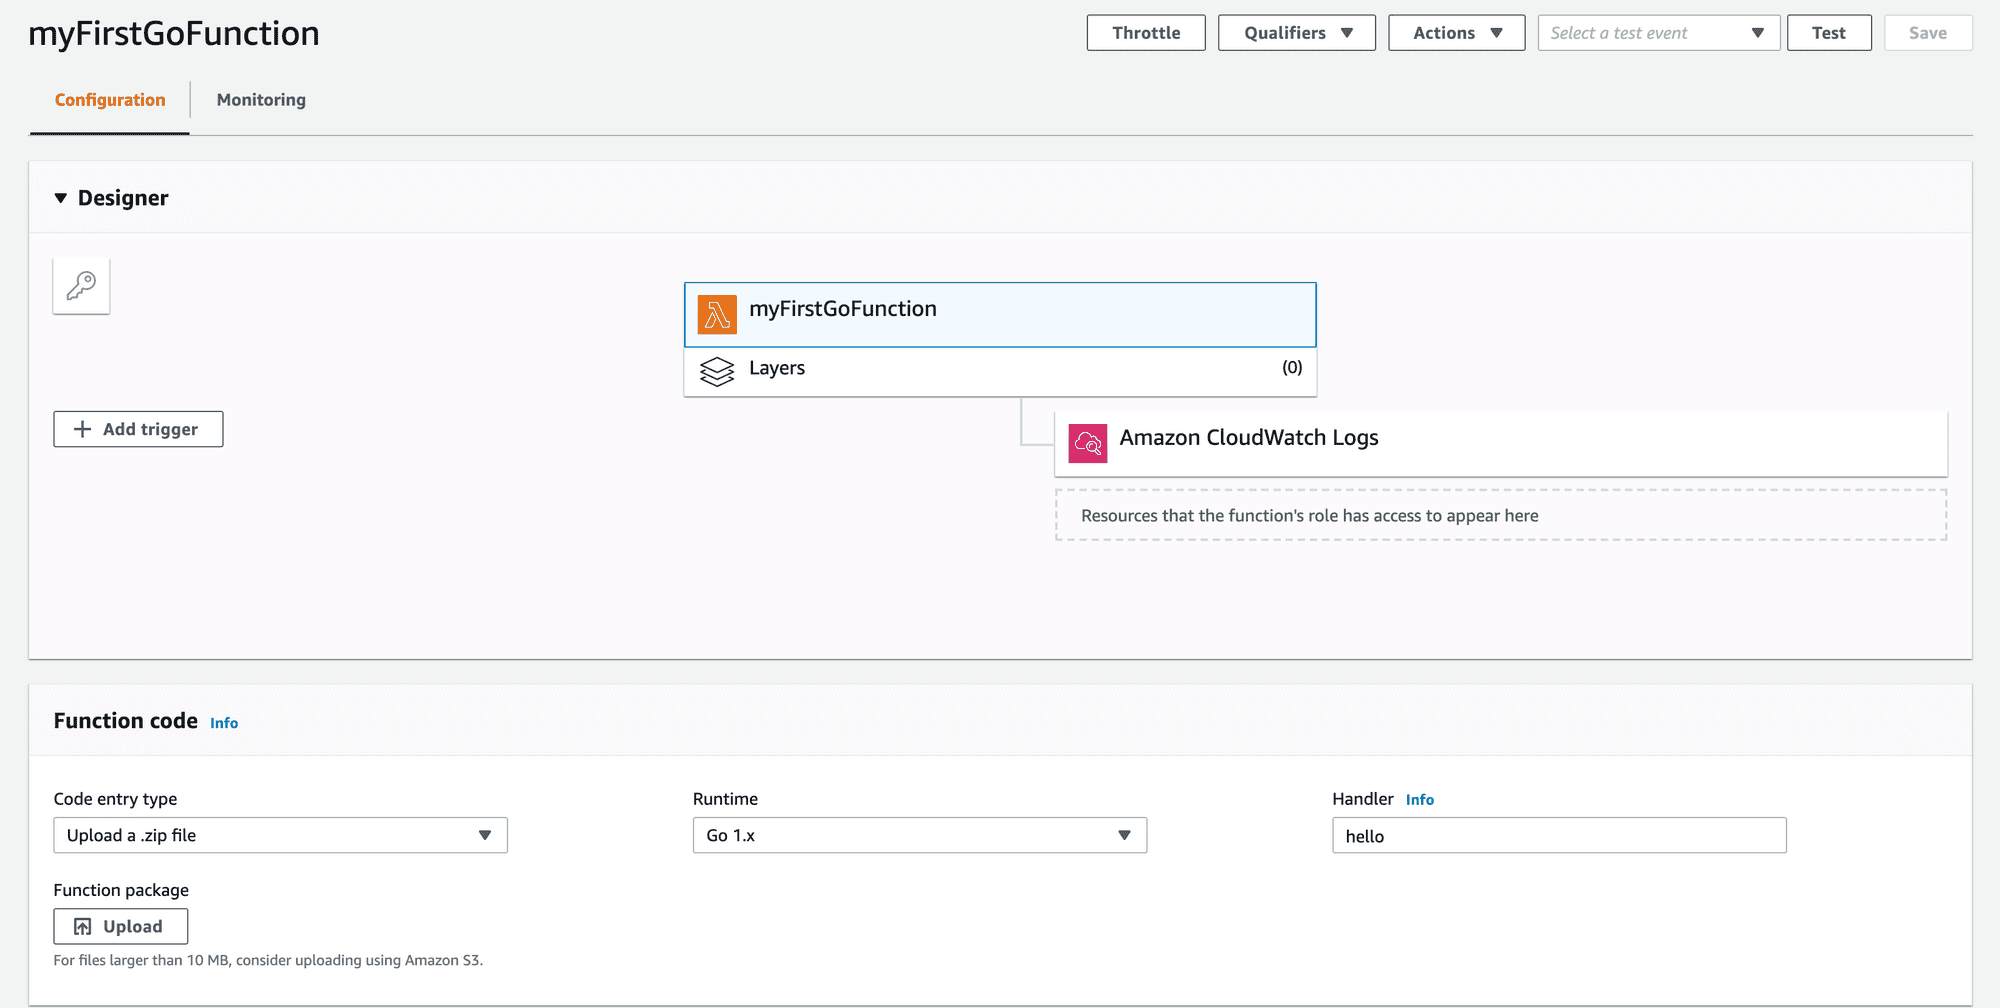Open the Runtime Go 1.x dropdown
The height and width of the screenshot is (1008, 2000).
tap(919, 835)
